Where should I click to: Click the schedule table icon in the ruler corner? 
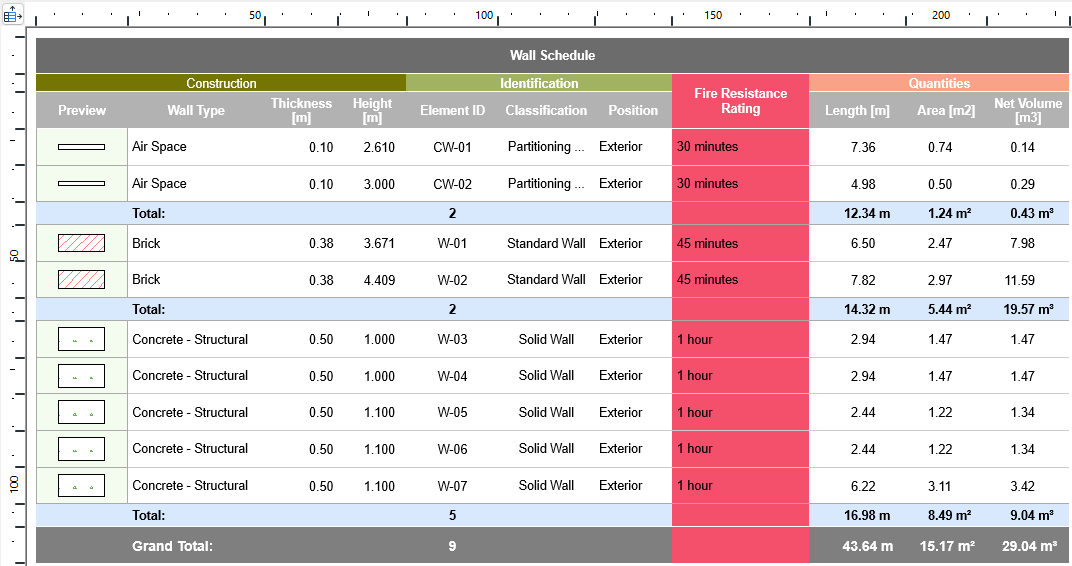click(x=13, y=14)
